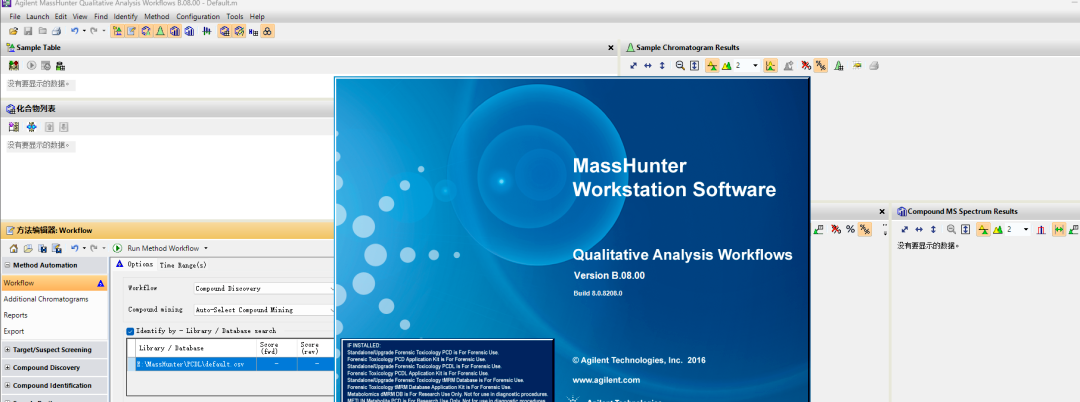Screen dimensions: 1080x402
Task: Click the zoom out magnifier in Compound MS Spectrum toolbar
Action: tap(951, 229)
